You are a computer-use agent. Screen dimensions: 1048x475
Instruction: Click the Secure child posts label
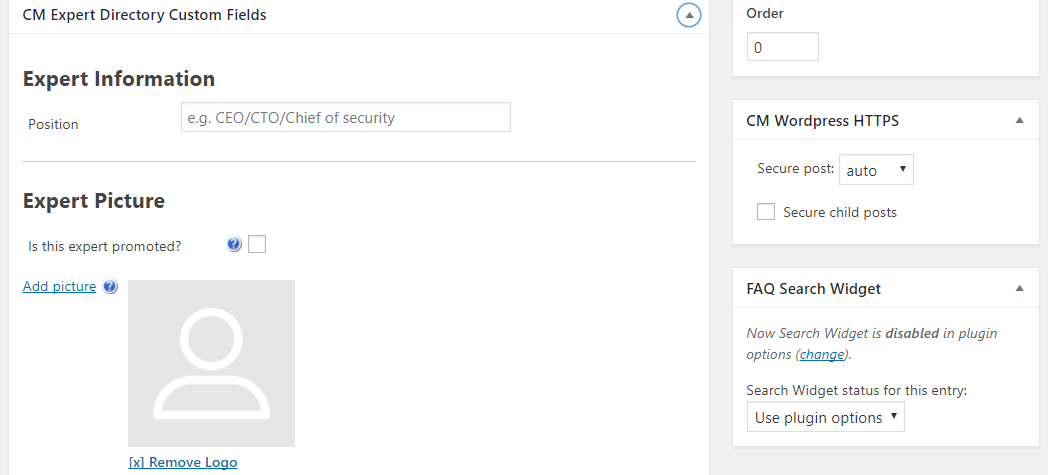click(x=839, y=212)
